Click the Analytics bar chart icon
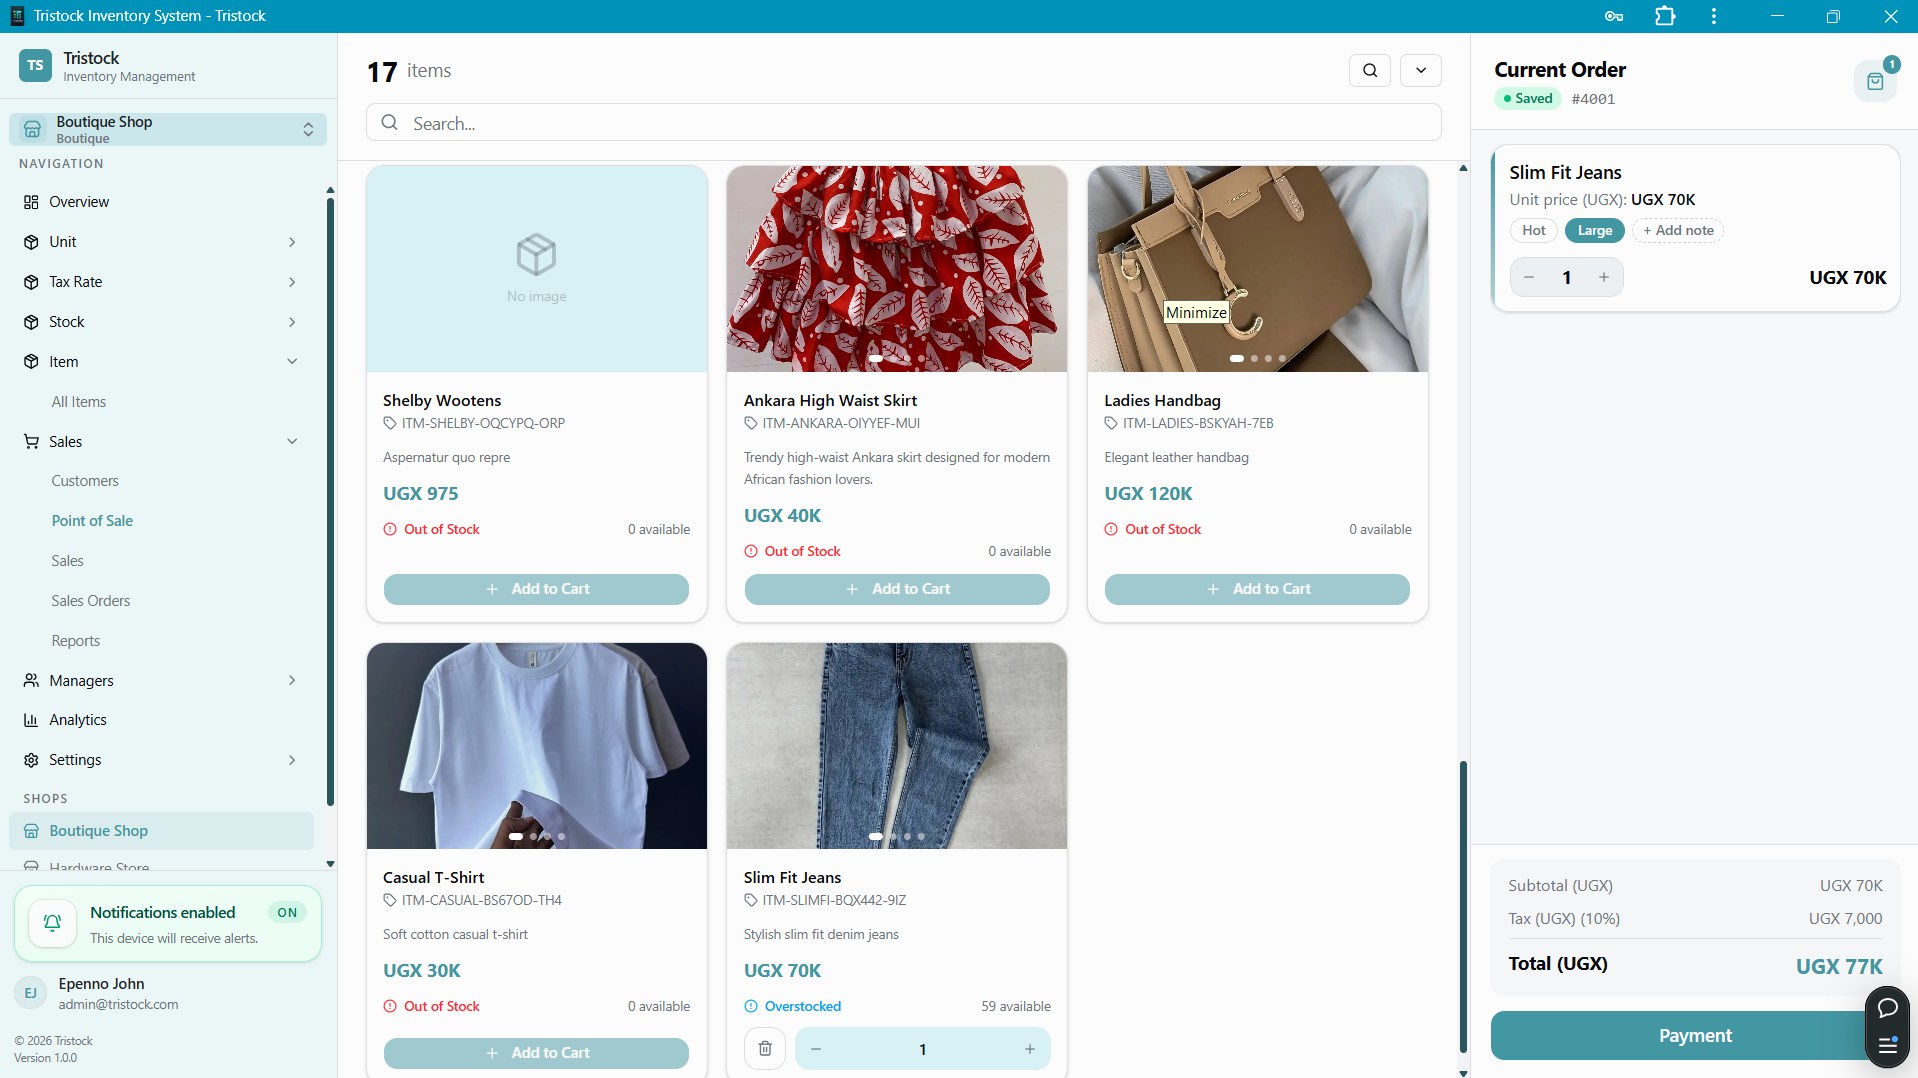The image size is (1918, 1078). 31,720
